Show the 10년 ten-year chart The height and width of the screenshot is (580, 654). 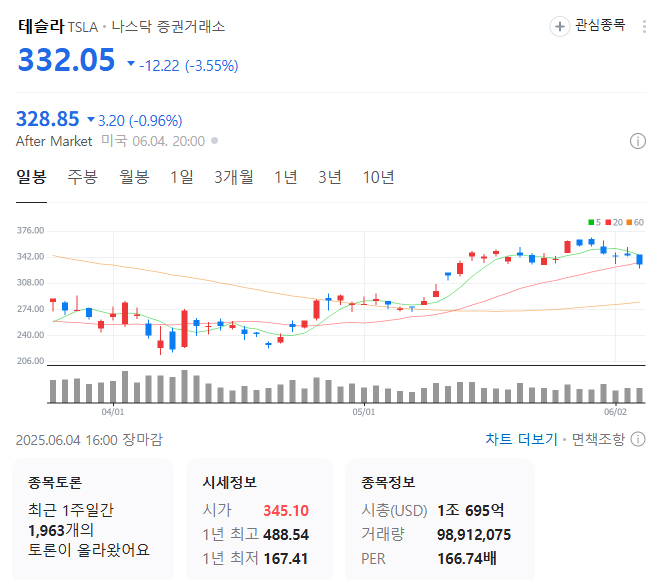(x=378, y=177)
